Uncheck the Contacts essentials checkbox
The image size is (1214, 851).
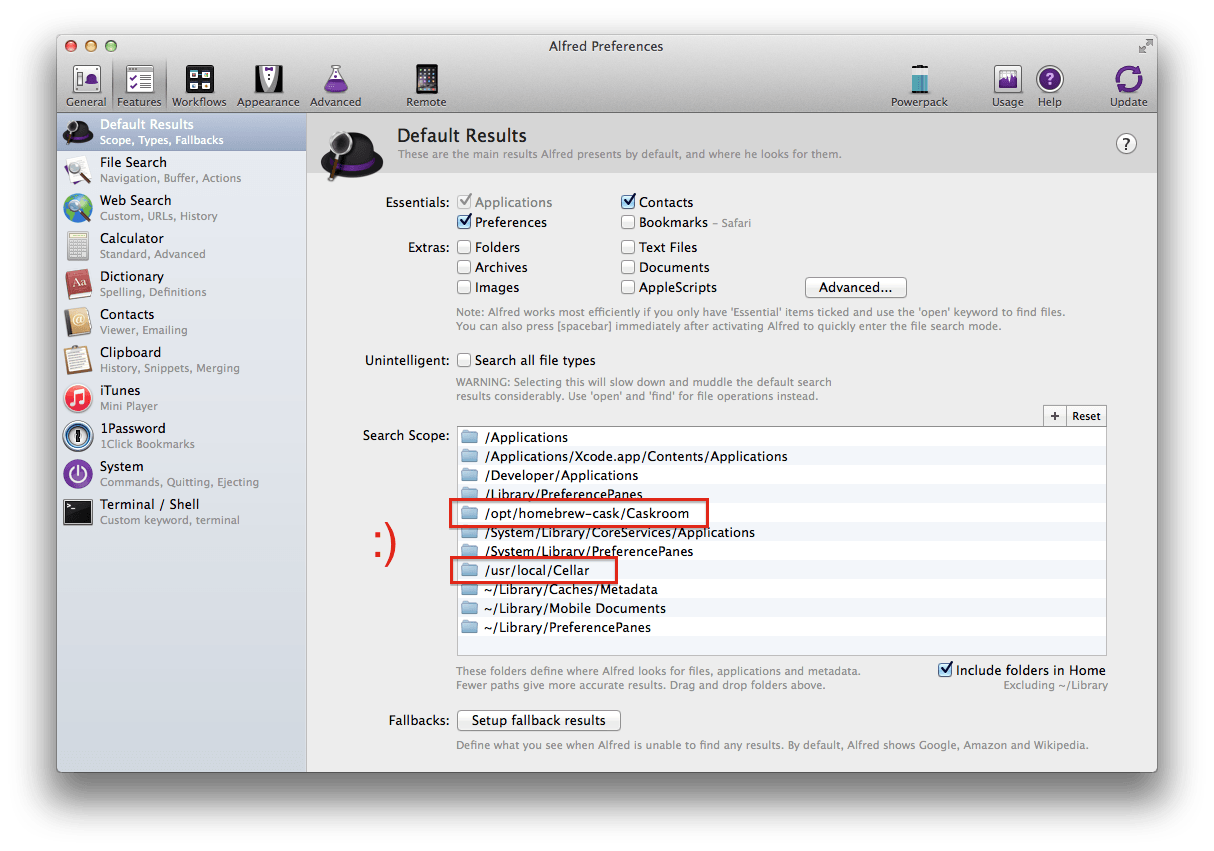(x=628, y=202)
